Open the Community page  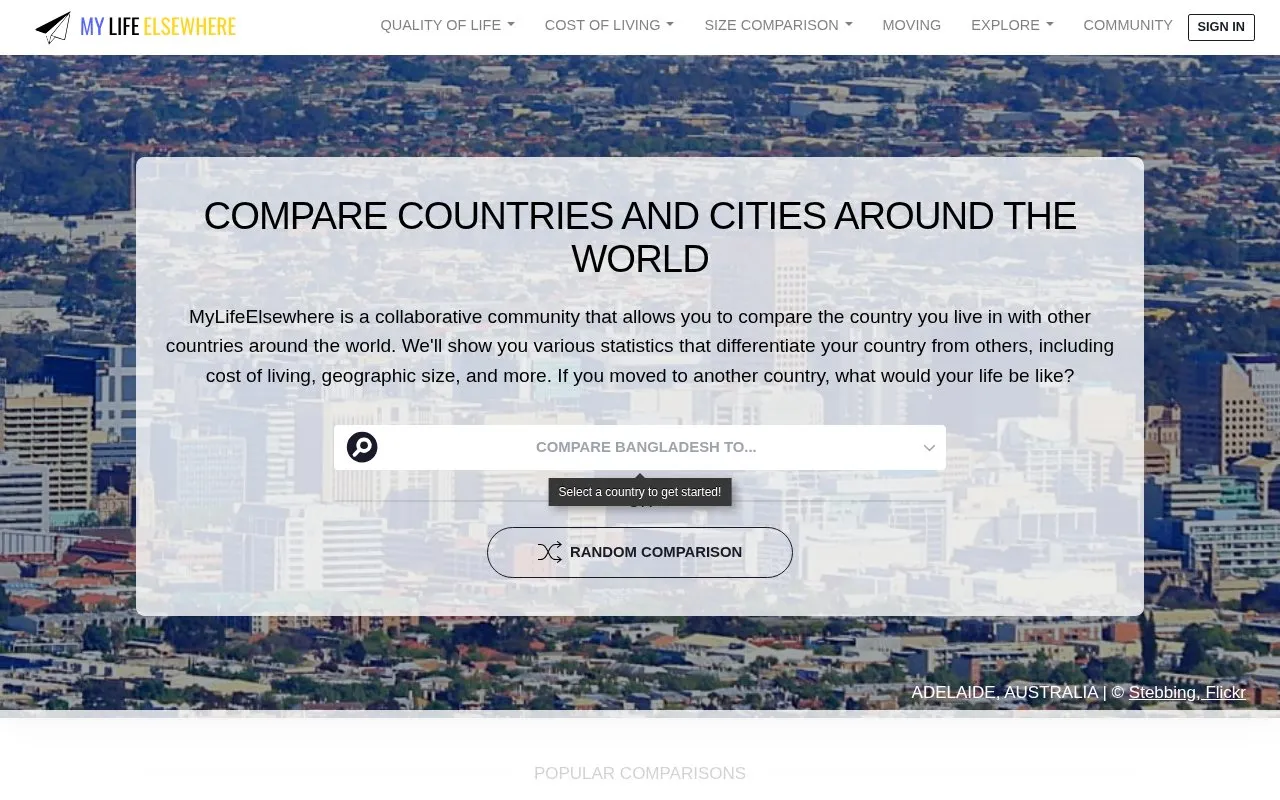[1128, 25]
